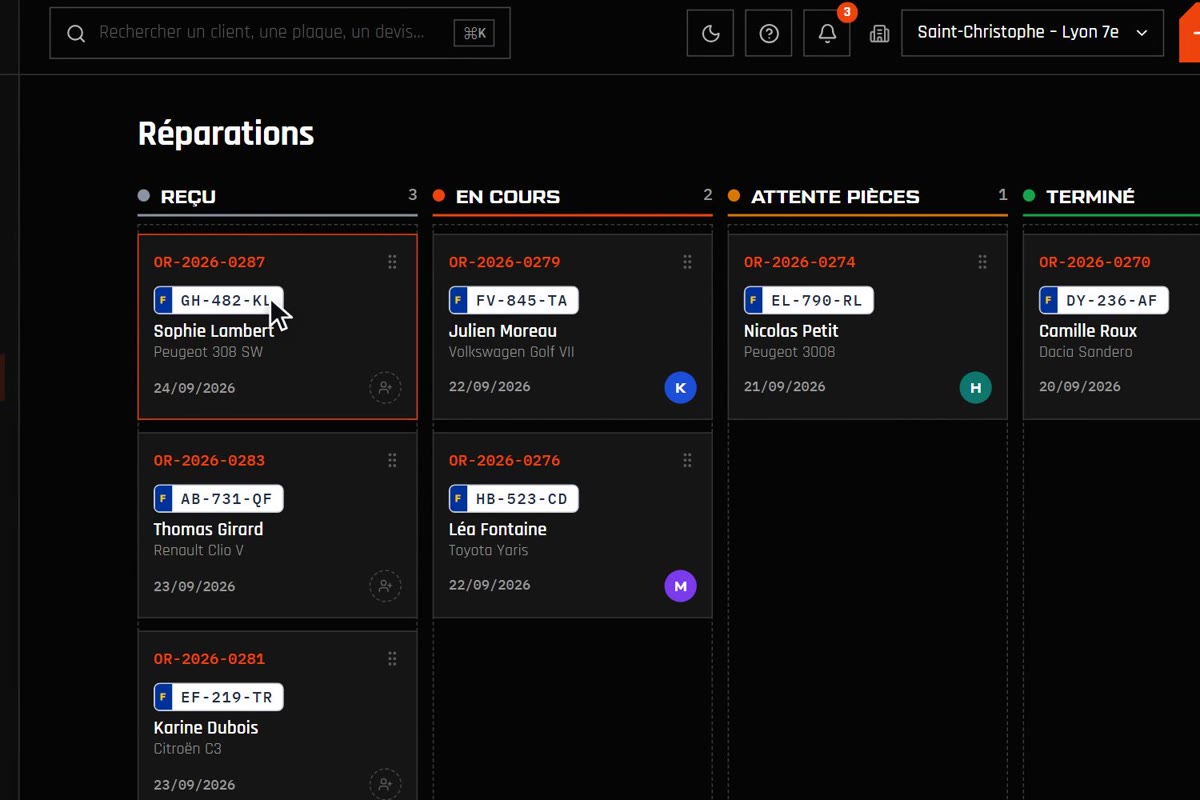The image size is (1200, 800).
Task: Toggle dark mode with the moon icon
Action: [x=710, y=33]
